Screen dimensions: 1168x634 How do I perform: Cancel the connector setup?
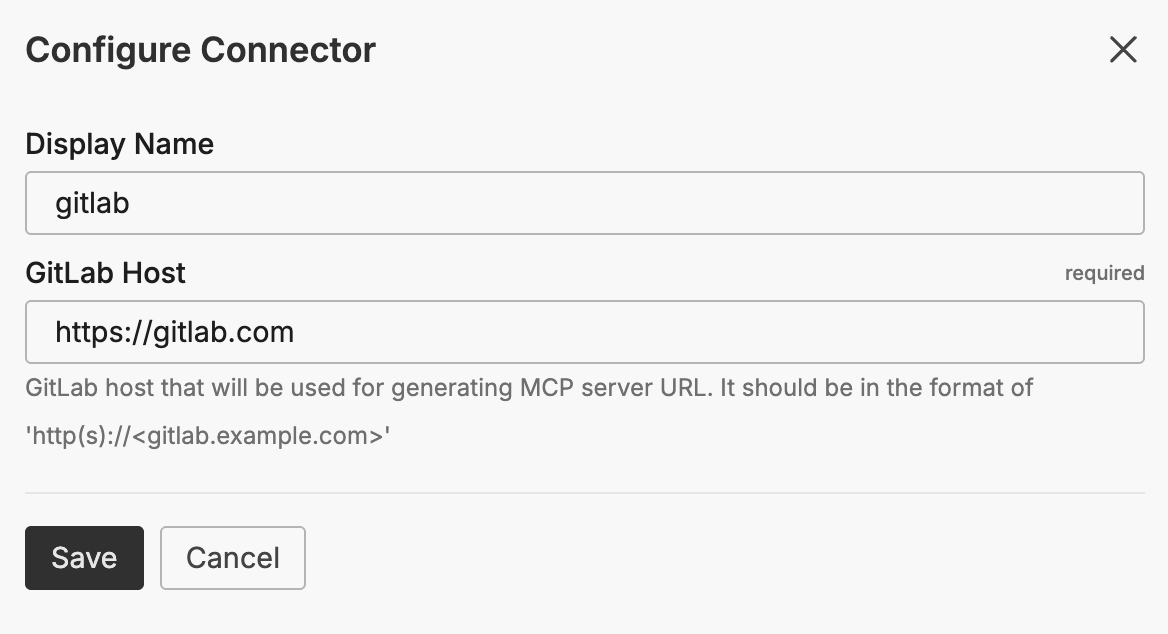pos(232,558)
